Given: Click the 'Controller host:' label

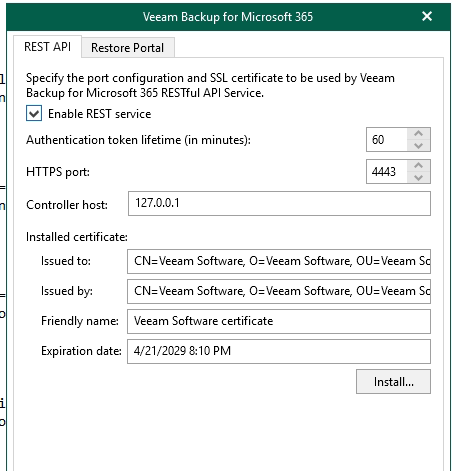Looking at the screenshot, I should click(67, 205).
